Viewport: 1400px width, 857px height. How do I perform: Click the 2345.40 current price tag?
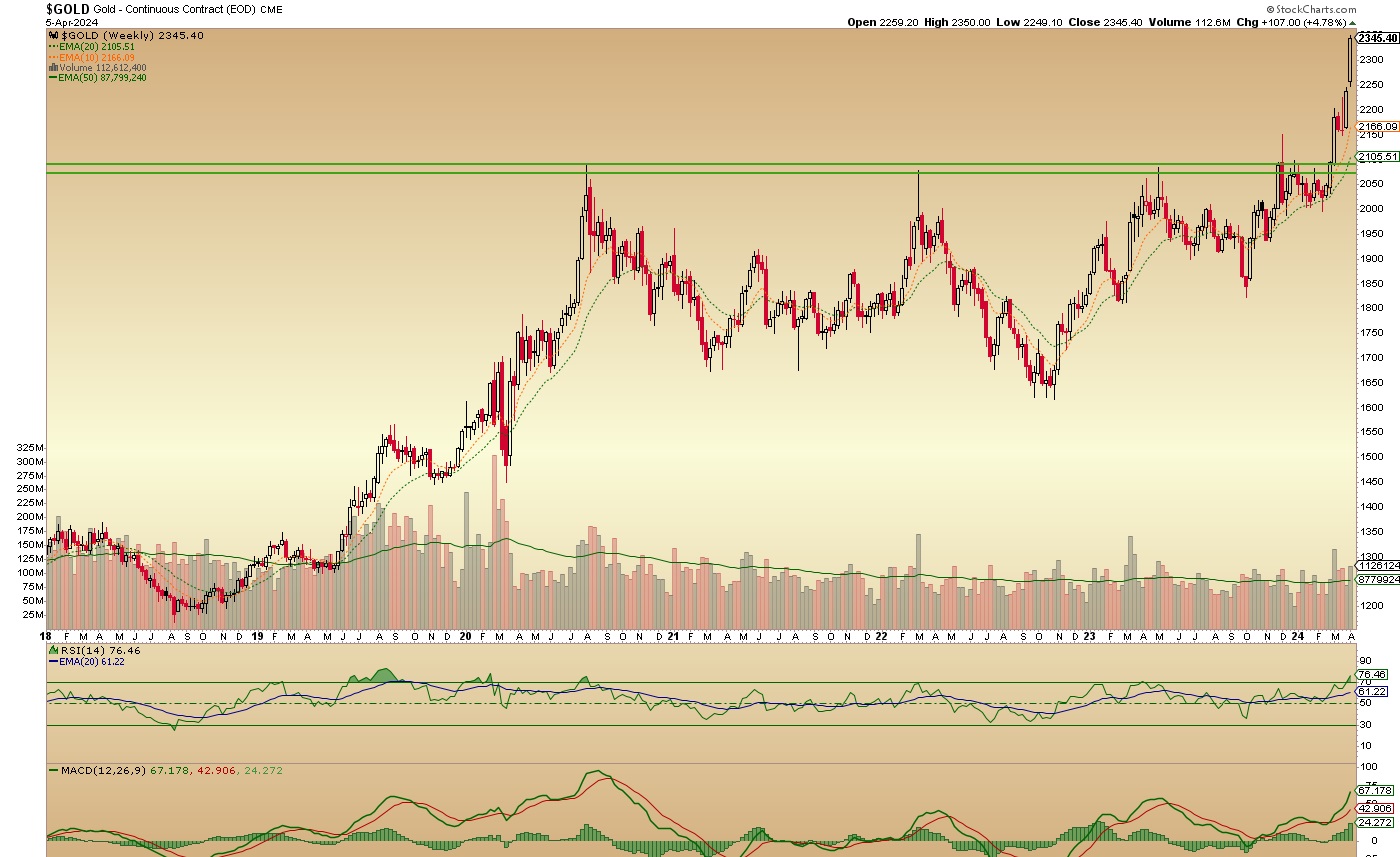click(1377, 38)
